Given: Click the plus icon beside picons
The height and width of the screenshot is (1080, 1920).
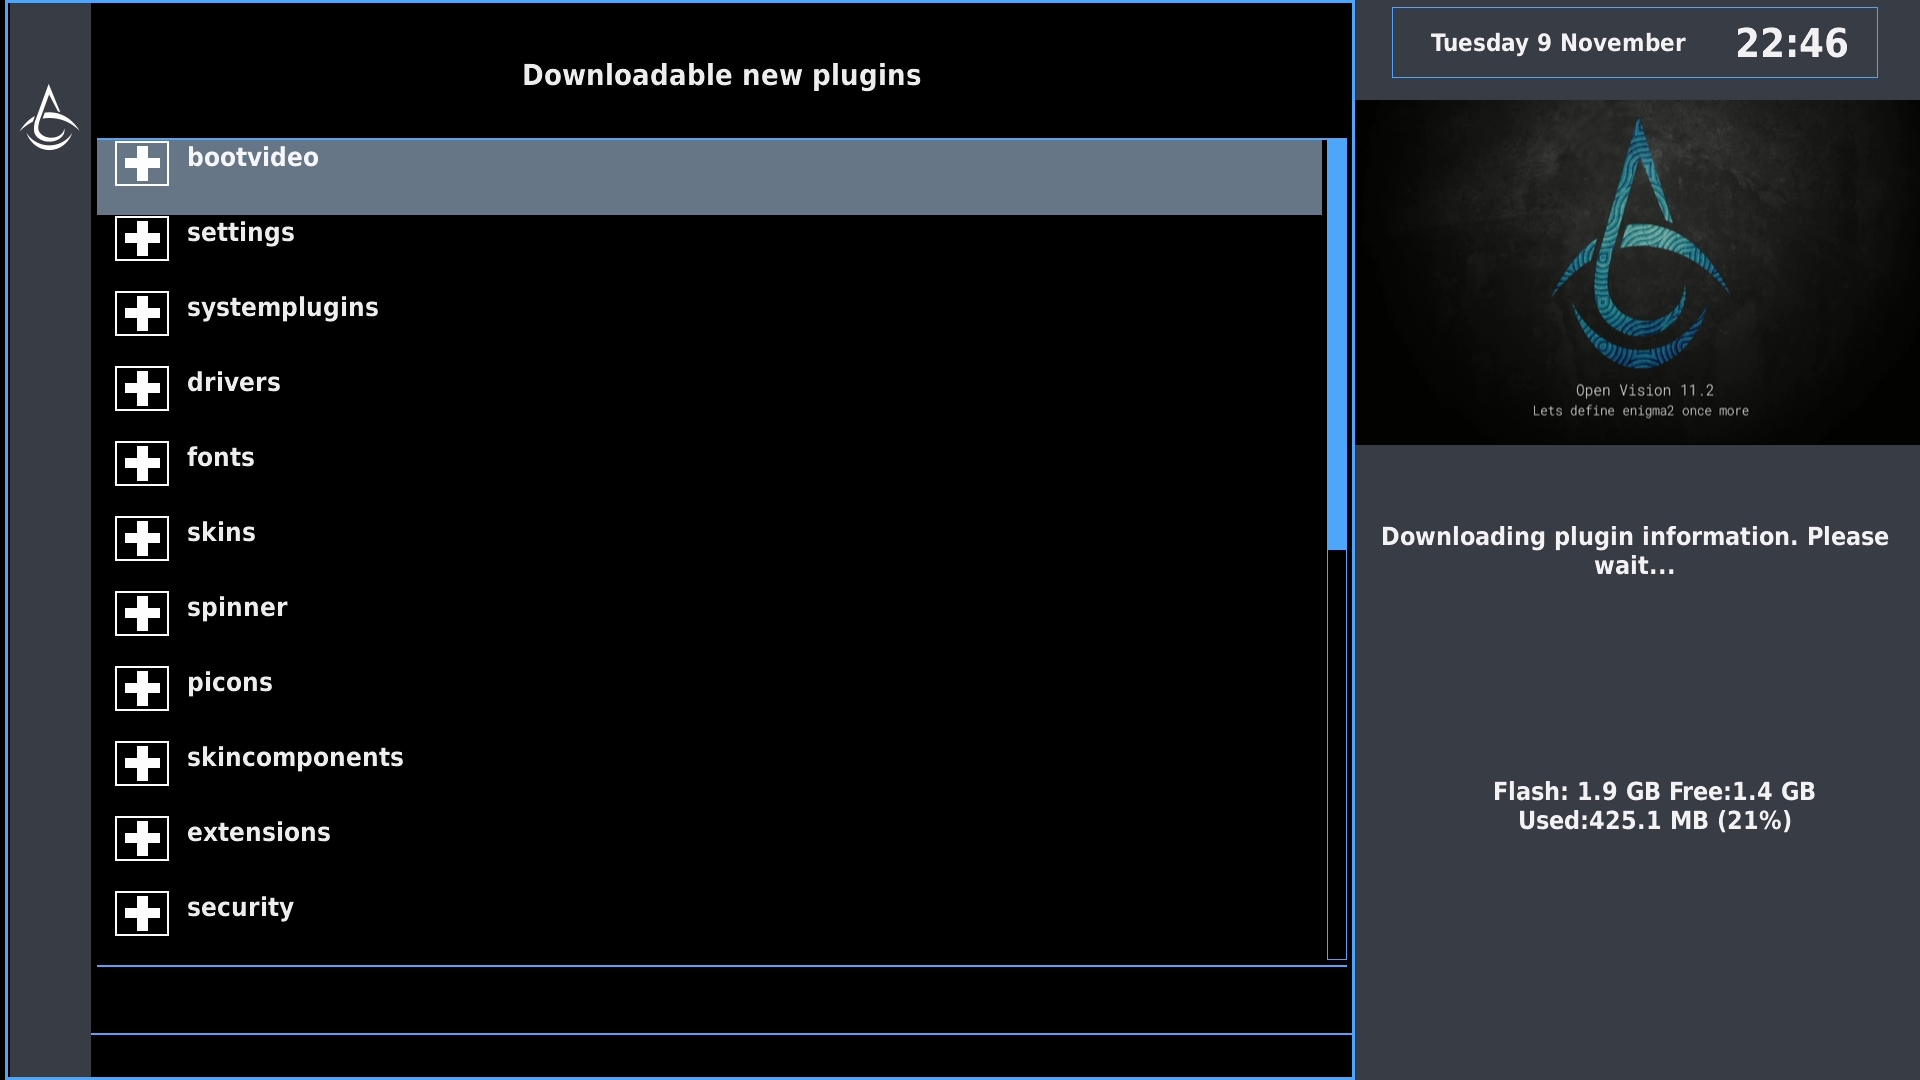Looking at the screenshot, I should point(142,688).
